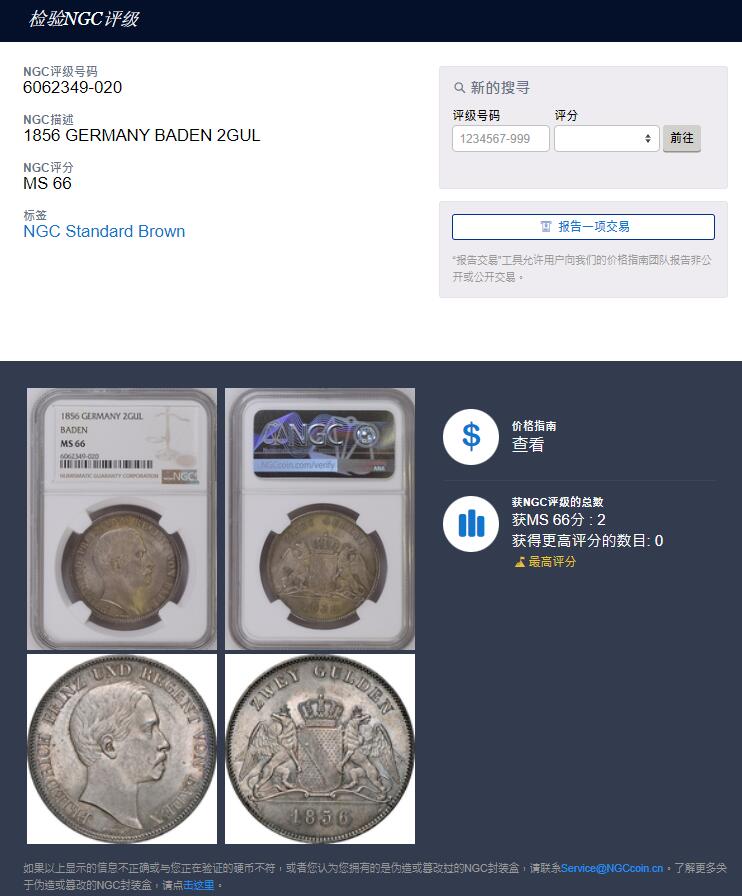Click the 获MS 66分 : 2 census text
Image resolution: width=742 pixels, height=896 pixels.
(559, 520)
